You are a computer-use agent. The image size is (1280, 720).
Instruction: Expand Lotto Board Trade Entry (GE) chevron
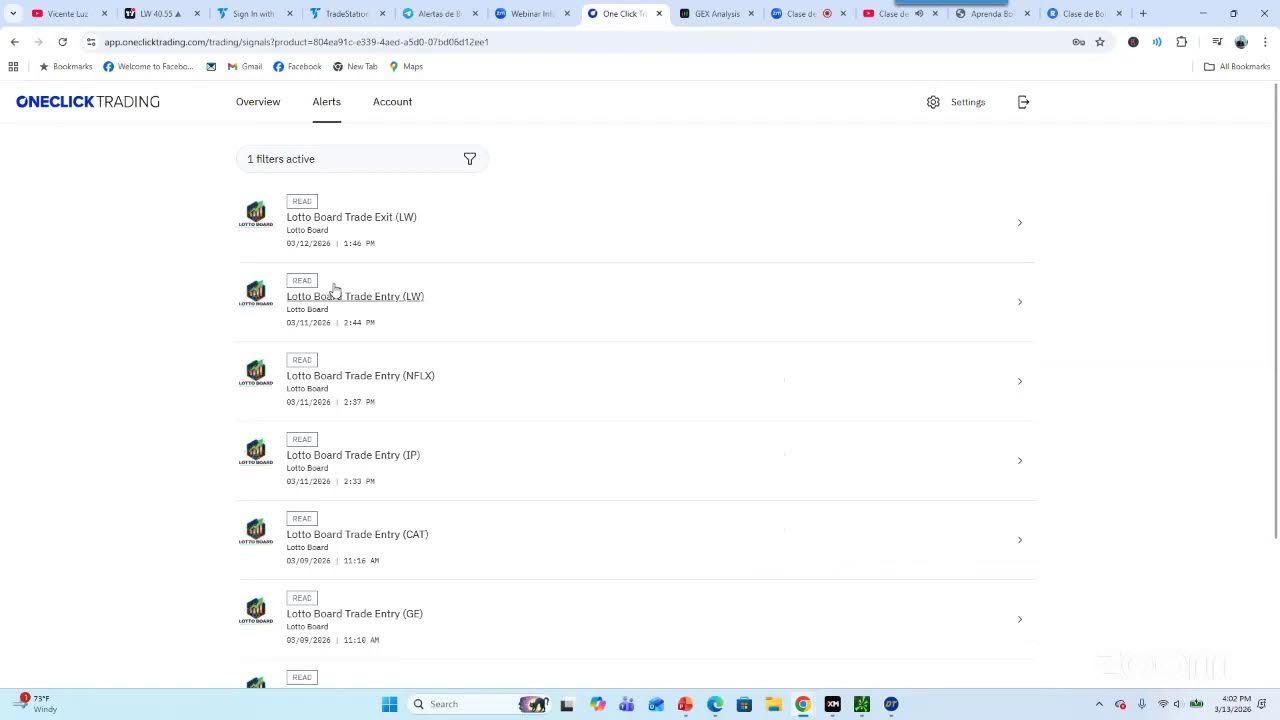click(x=1020, y=619)
